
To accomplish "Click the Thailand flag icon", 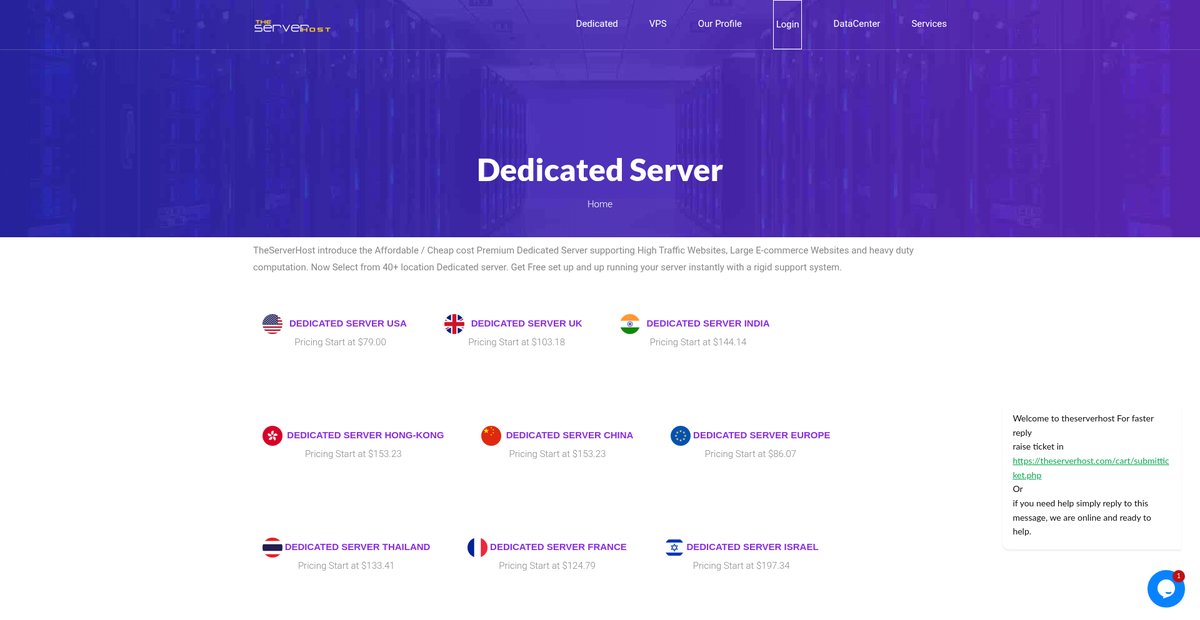I will point(272,548).
